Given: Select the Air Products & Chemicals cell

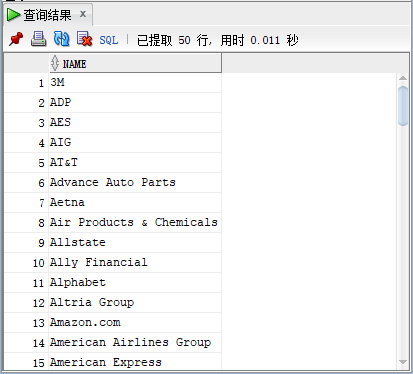Looking at the screenshot, I should [135, 223].
